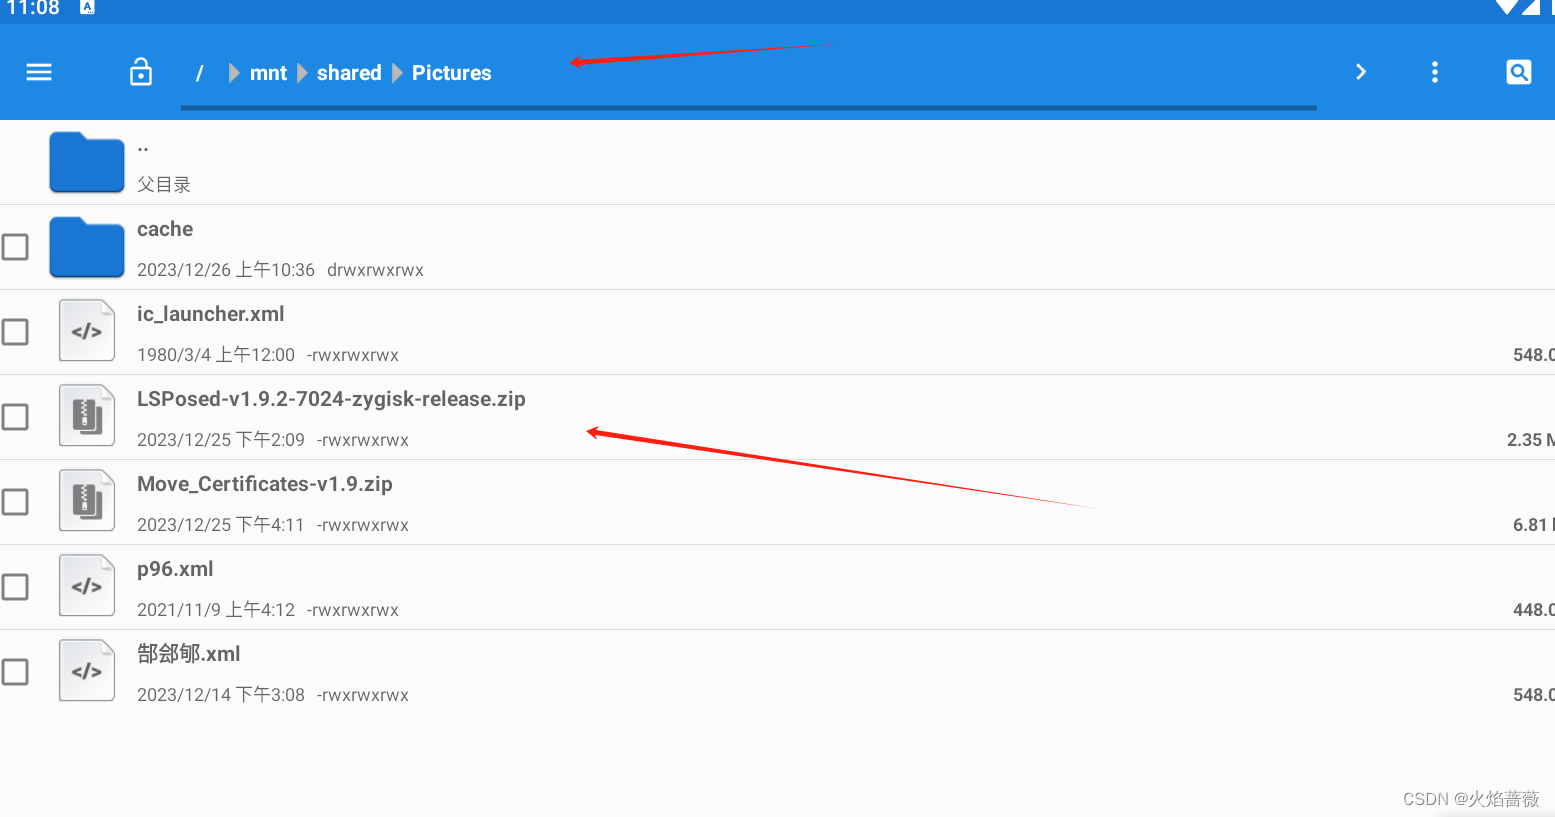Screen dimensions: 1555x817
Task: Select the LSPosed zip checkbox
Action: [x=15, y=417]
